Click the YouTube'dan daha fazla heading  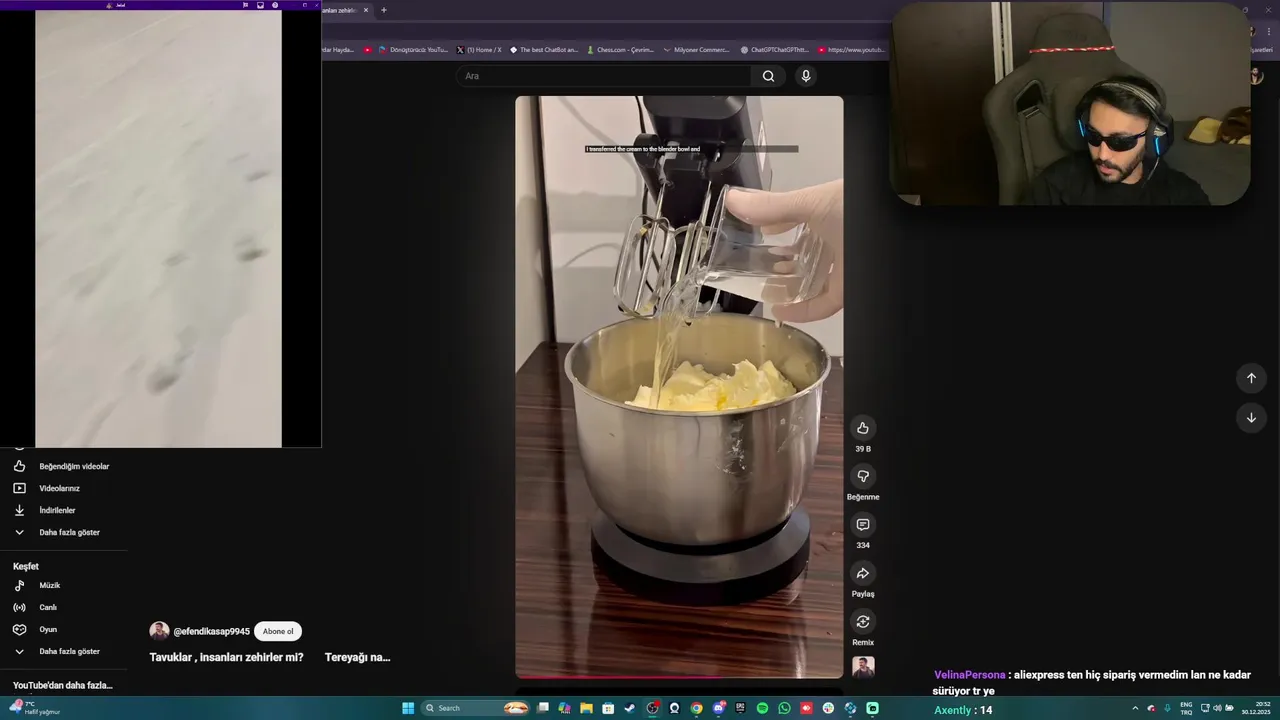[62, 685]
